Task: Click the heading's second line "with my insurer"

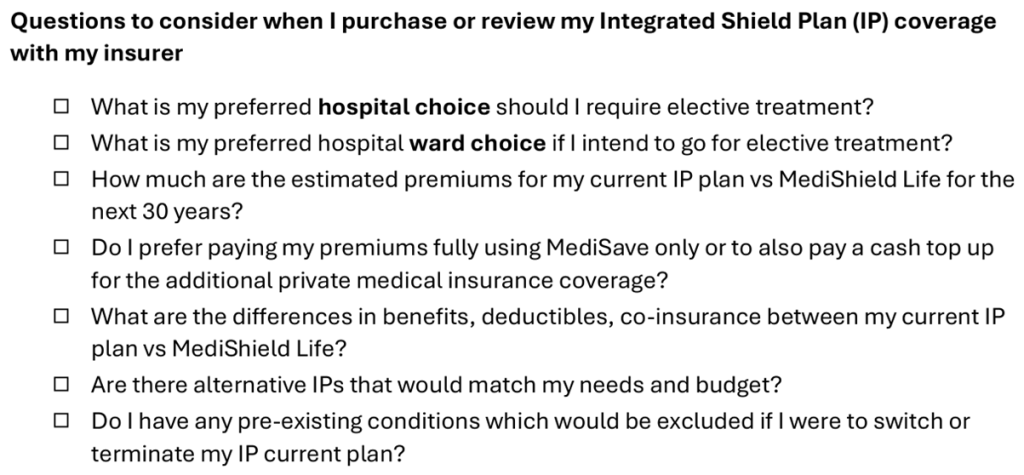Action: pyautogui.click(x=97, y=53)
